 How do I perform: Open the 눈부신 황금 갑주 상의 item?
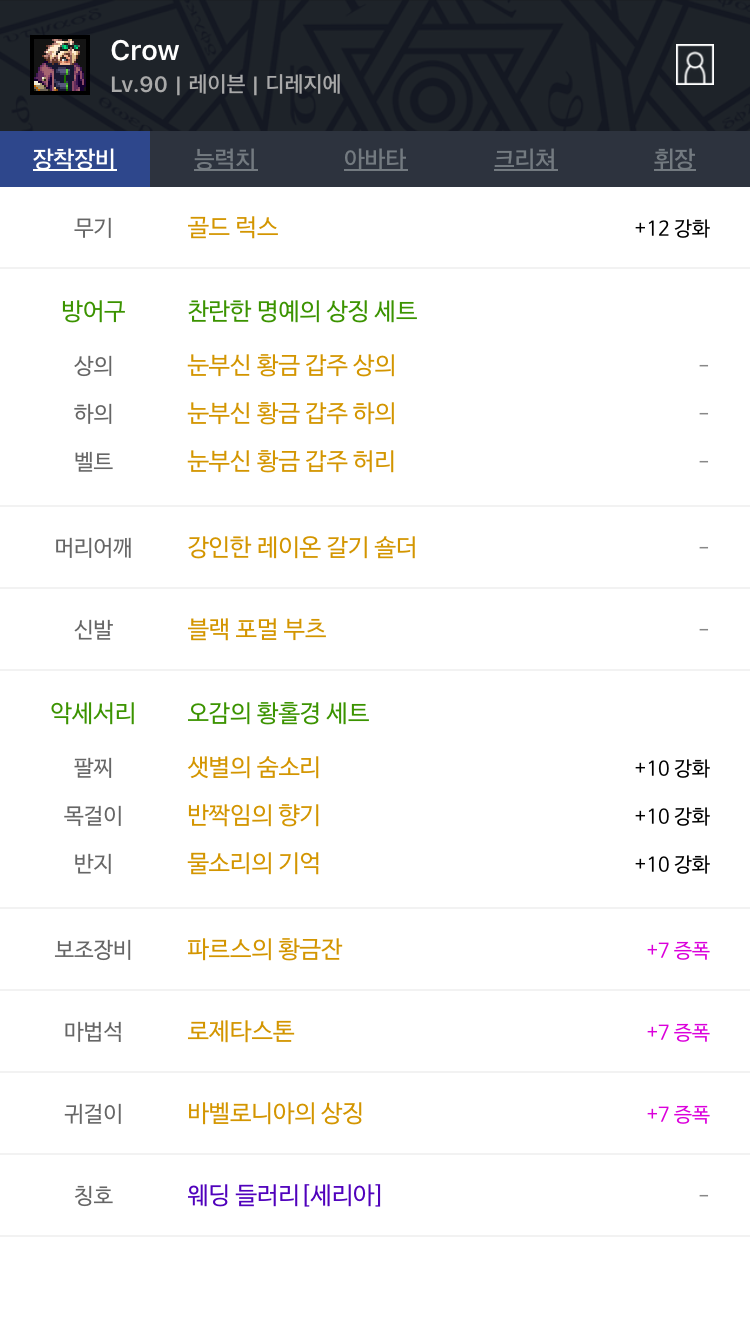pyautogui.click(x=292, y=365)
